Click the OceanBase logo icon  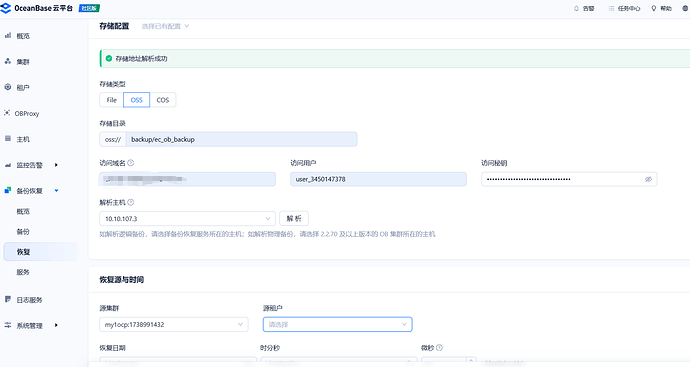click(6, 8)
